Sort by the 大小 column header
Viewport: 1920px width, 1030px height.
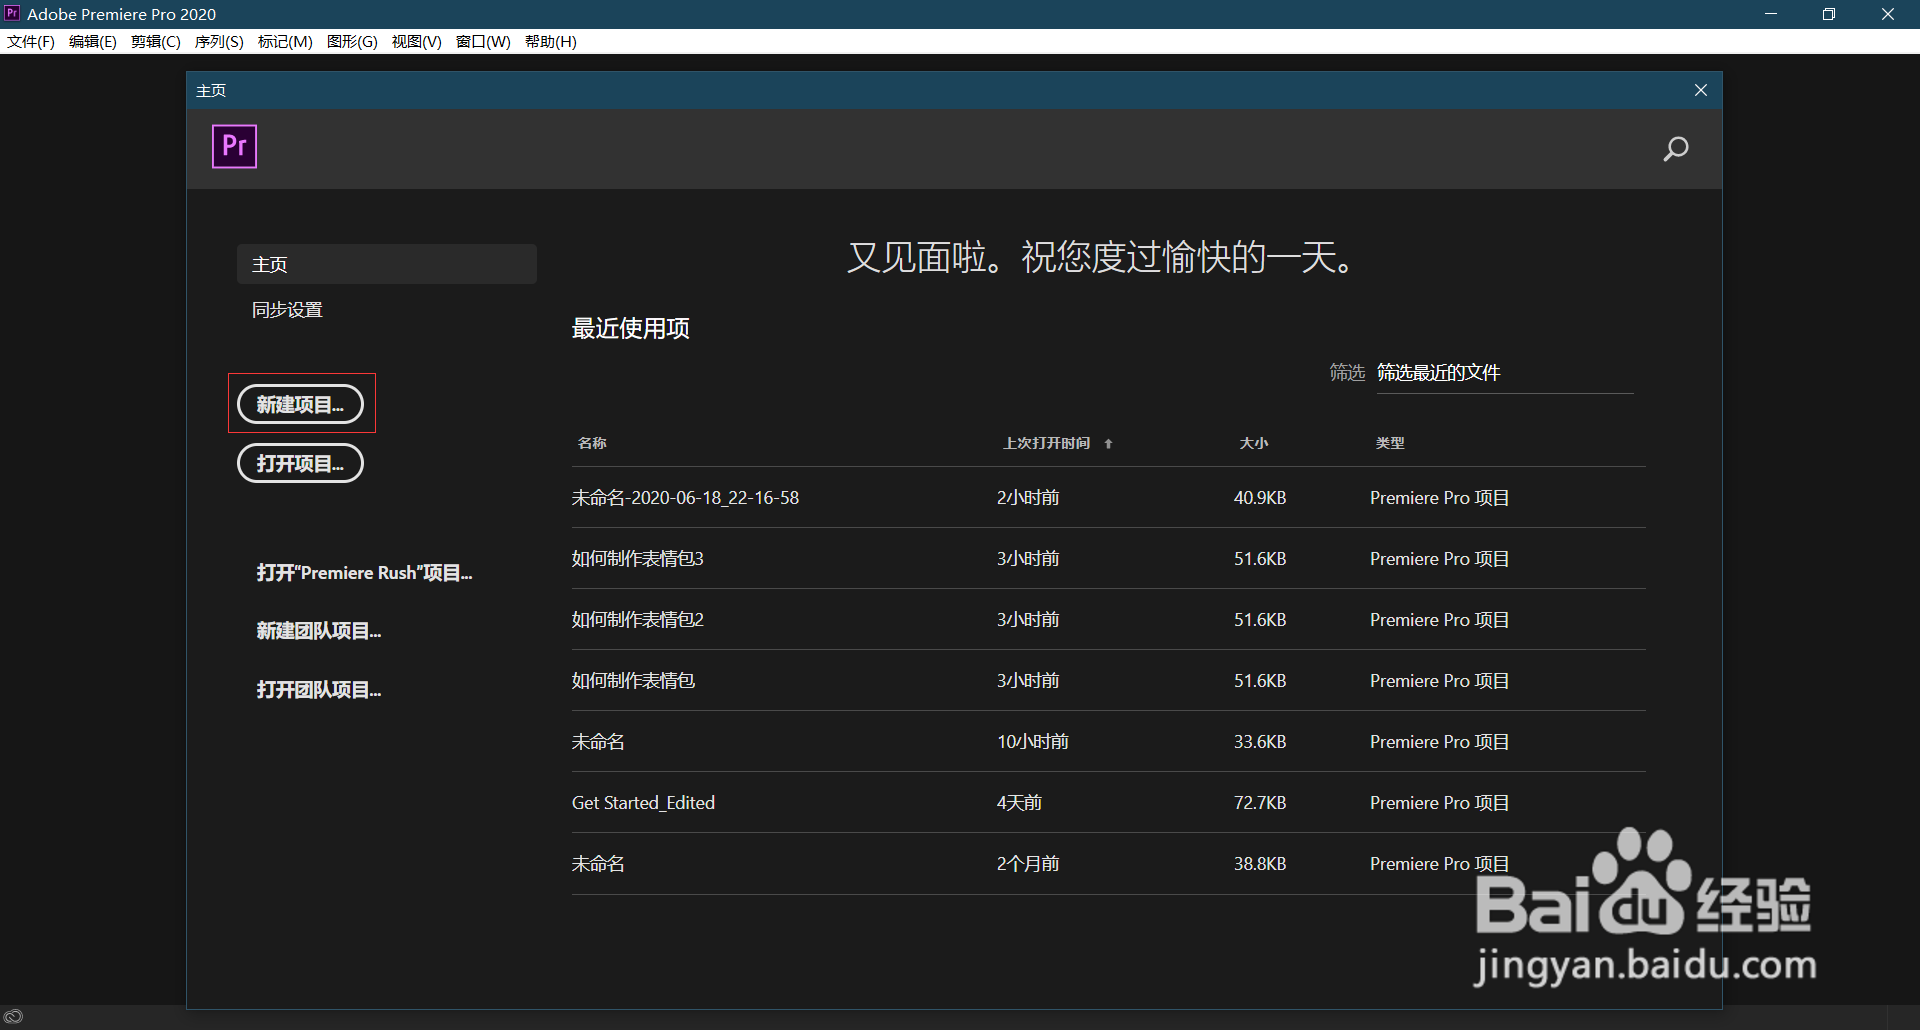pos(1254,443)
